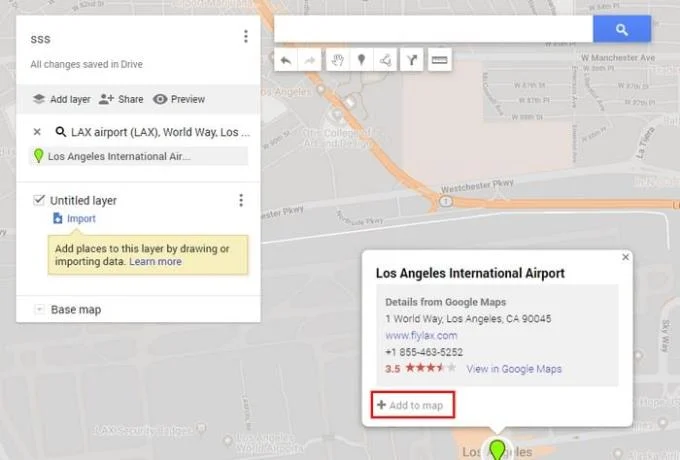This screenshot has width=680, height=460.
Task: Open Untitled layer options menu
Action: coord(241,200)
